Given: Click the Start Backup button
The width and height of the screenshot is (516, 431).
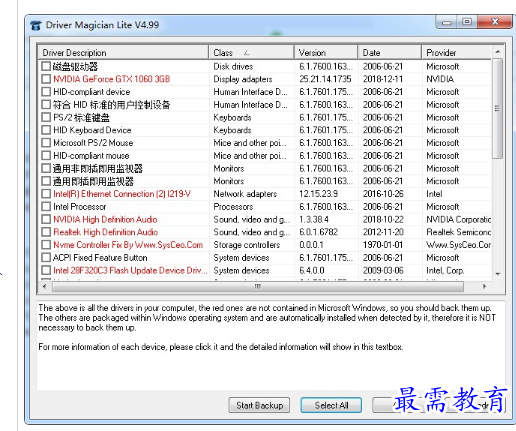Looking at the screenshot, I should 259,405.
